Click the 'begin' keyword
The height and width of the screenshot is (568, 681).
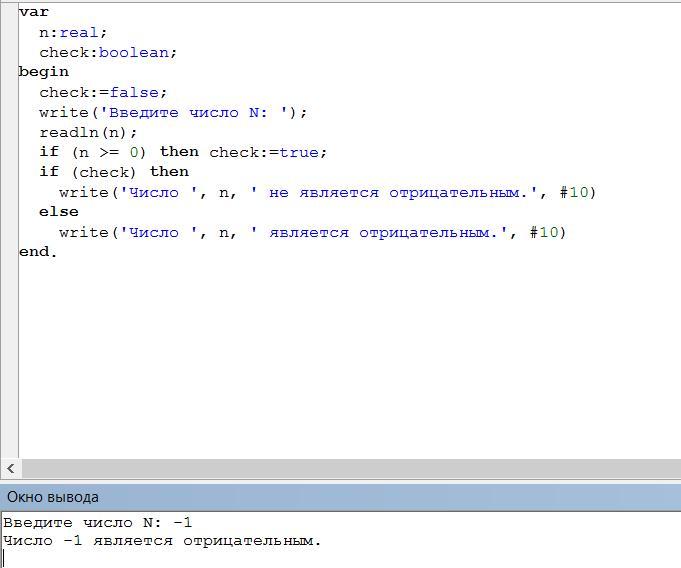click(x=44, y=72)
